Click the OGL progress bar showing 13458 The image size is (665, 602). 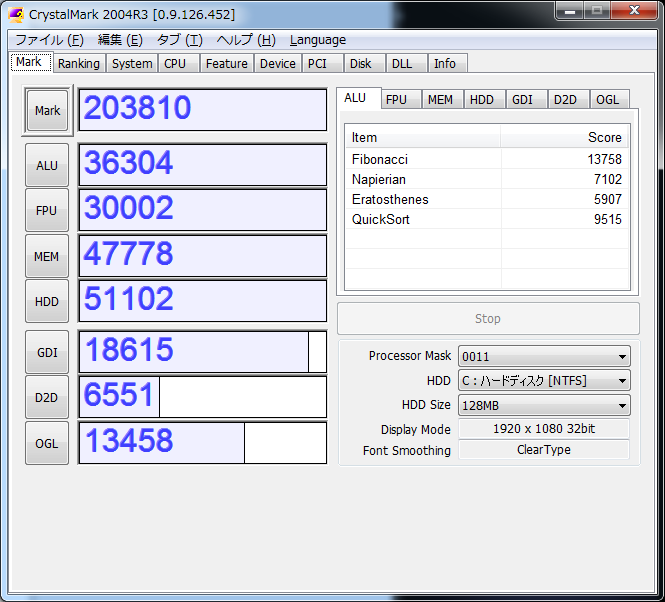(203, 443)
